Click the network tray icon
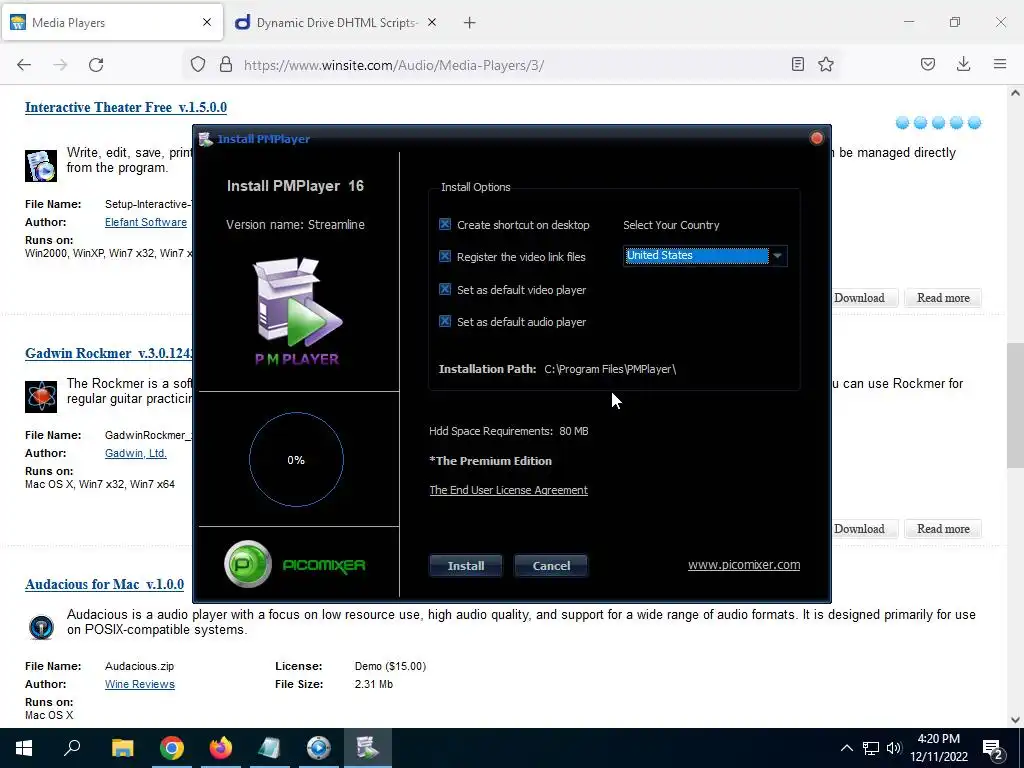Image resolution: width=1024 pixels, height=768 pixels. tap(871, 748)
